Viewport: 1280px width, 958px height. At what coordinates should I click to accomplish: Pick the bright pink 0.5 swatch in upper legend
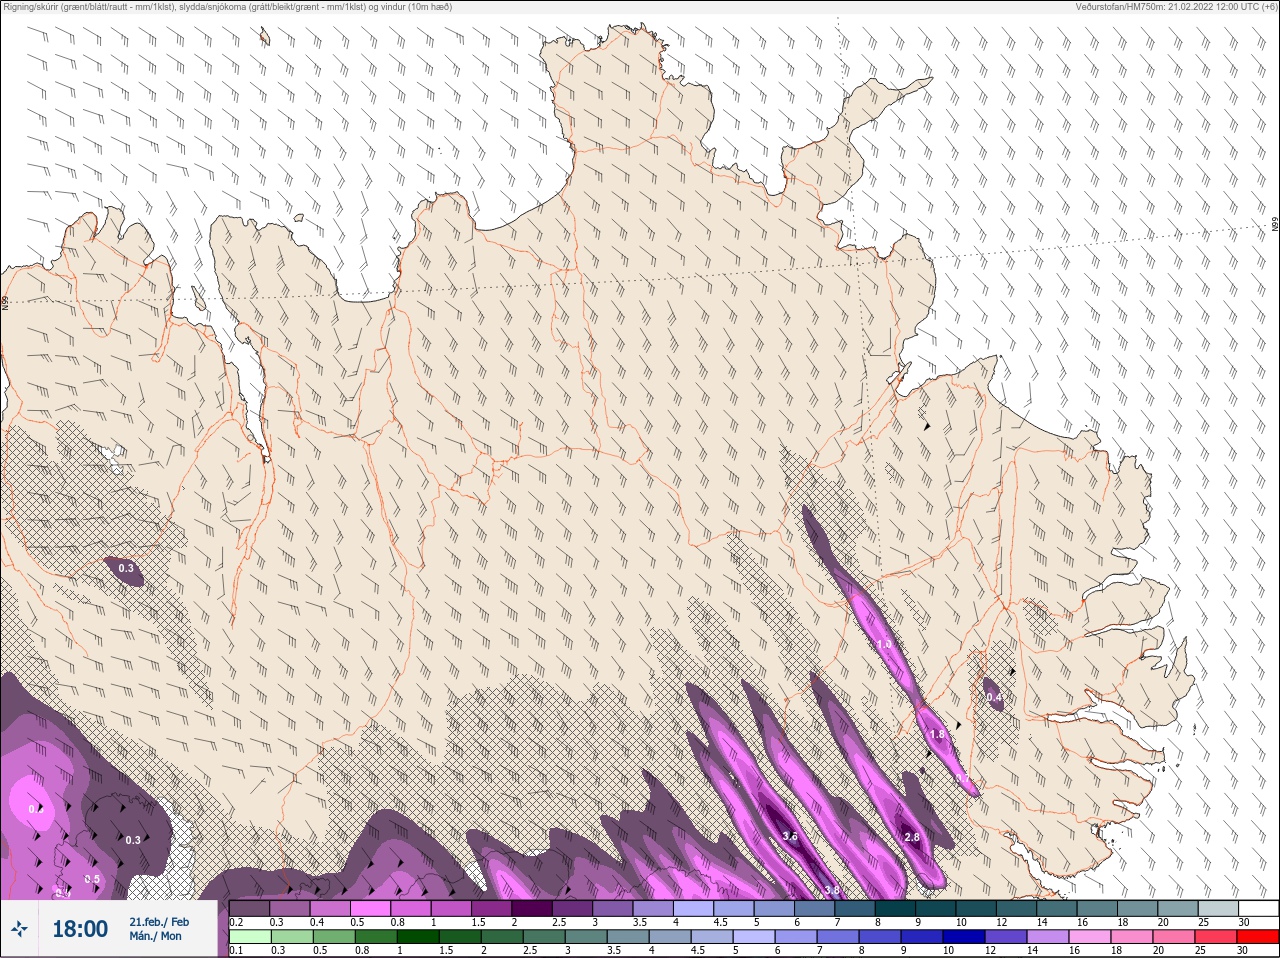[x=370, y=908]
